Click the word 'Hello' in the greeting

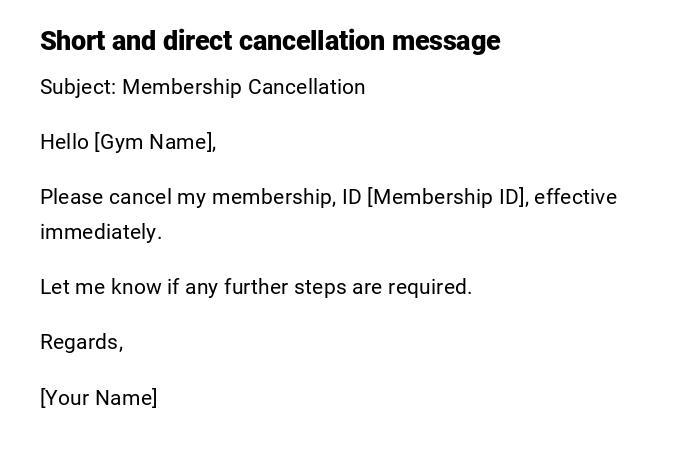coord(64,142)
